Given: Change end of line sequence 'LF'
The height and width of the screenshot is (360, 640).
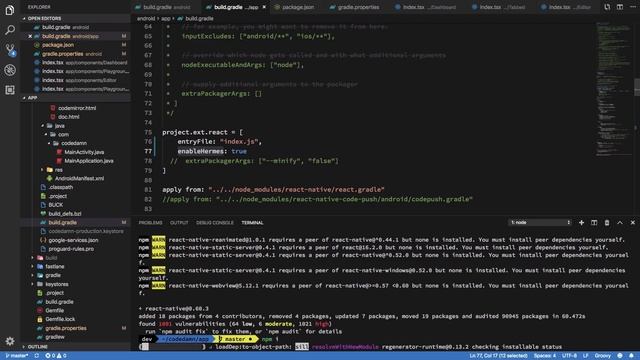Looking at the screenshot, I should (585, 356).
